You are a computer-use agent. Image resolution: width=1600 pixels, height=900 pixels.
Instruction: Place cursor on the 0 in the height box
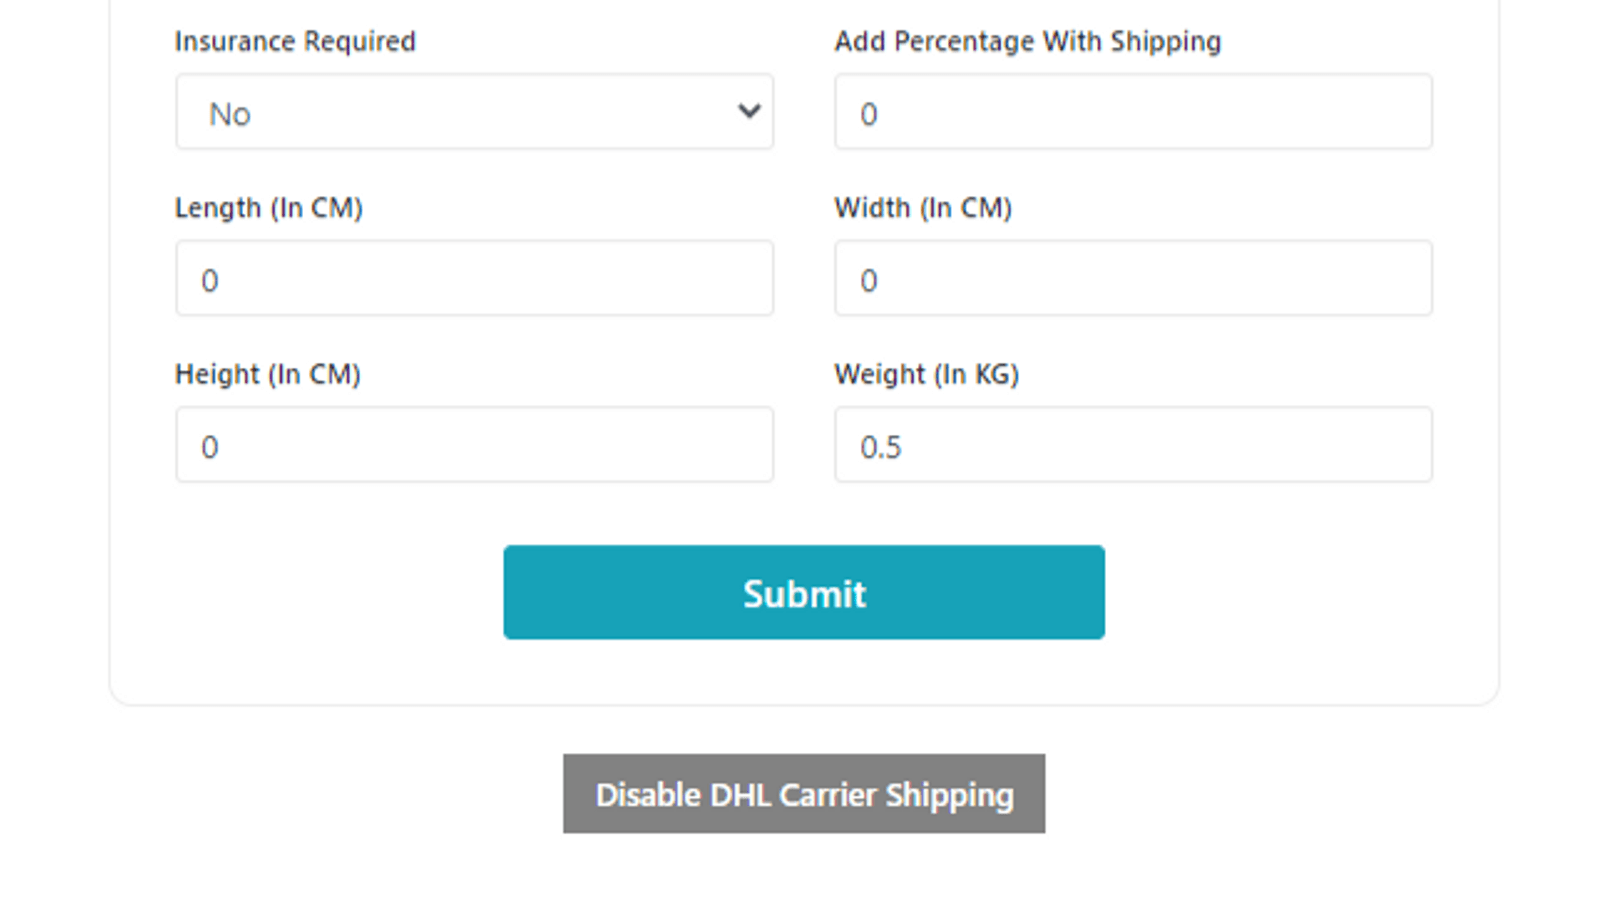click(x=210, y=447)
